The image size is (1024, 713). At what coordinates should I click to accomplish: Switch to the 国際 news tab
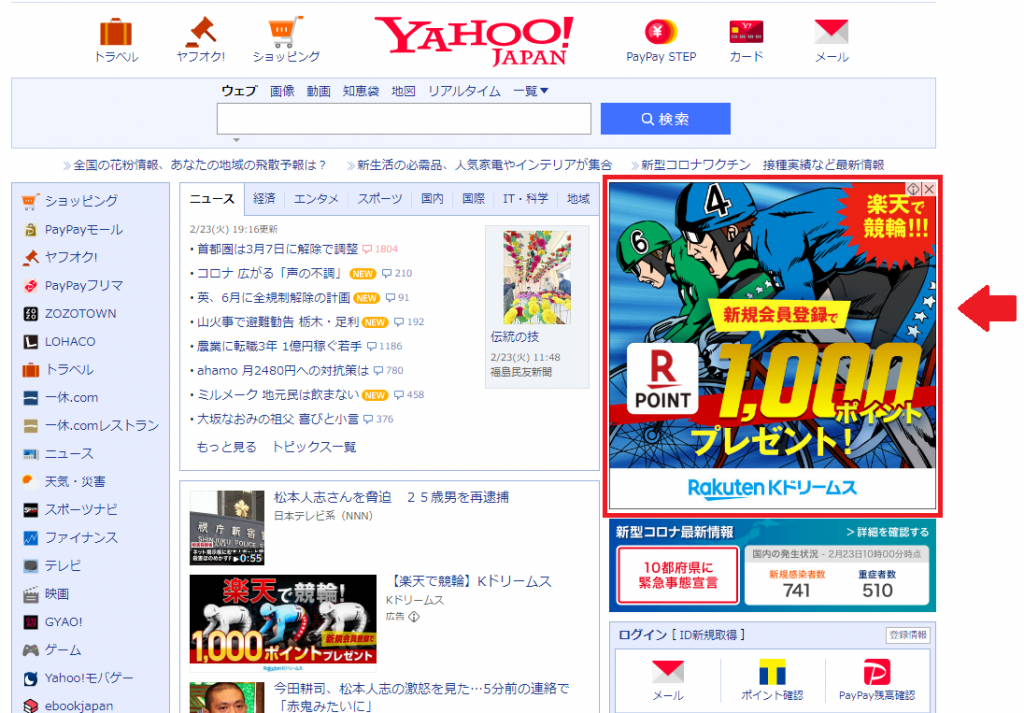click(x=473, y=198)
